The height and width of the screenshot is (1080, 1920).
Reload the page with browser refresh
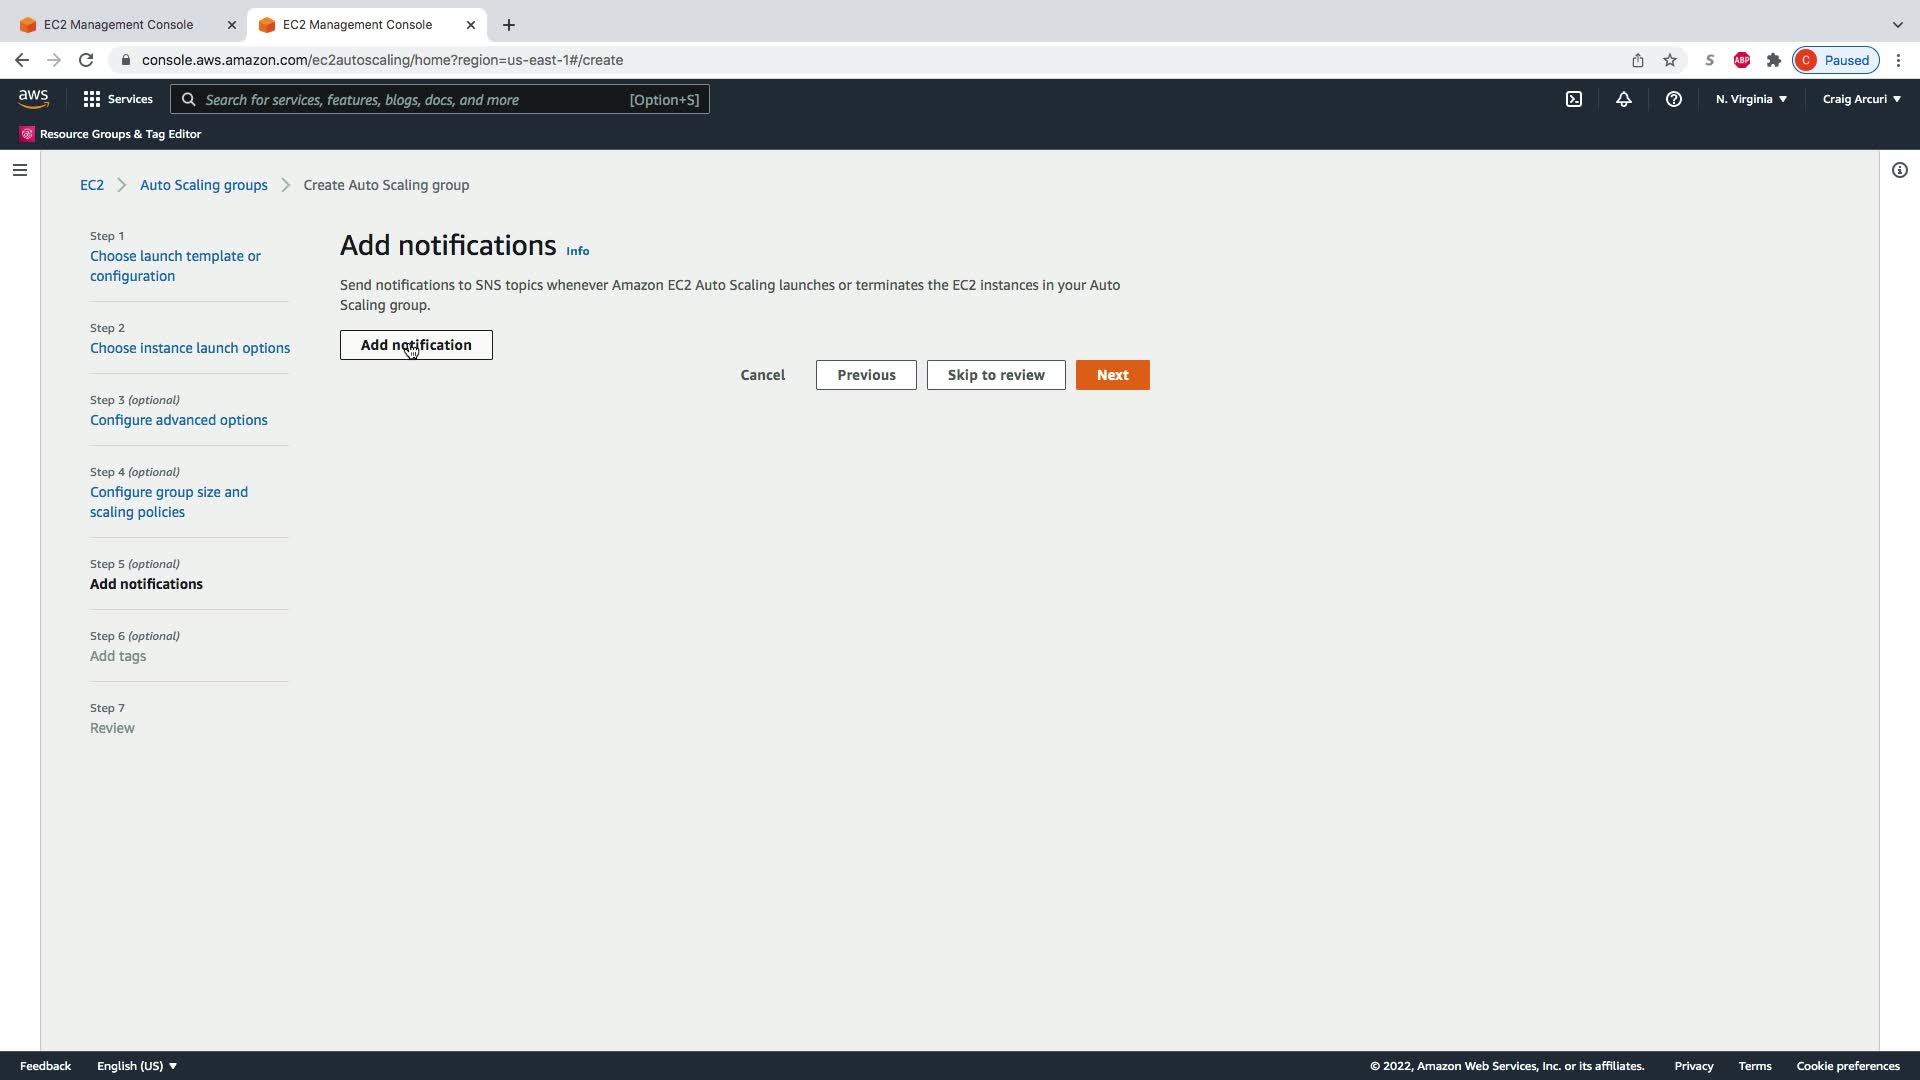click(x=86, y=60)
